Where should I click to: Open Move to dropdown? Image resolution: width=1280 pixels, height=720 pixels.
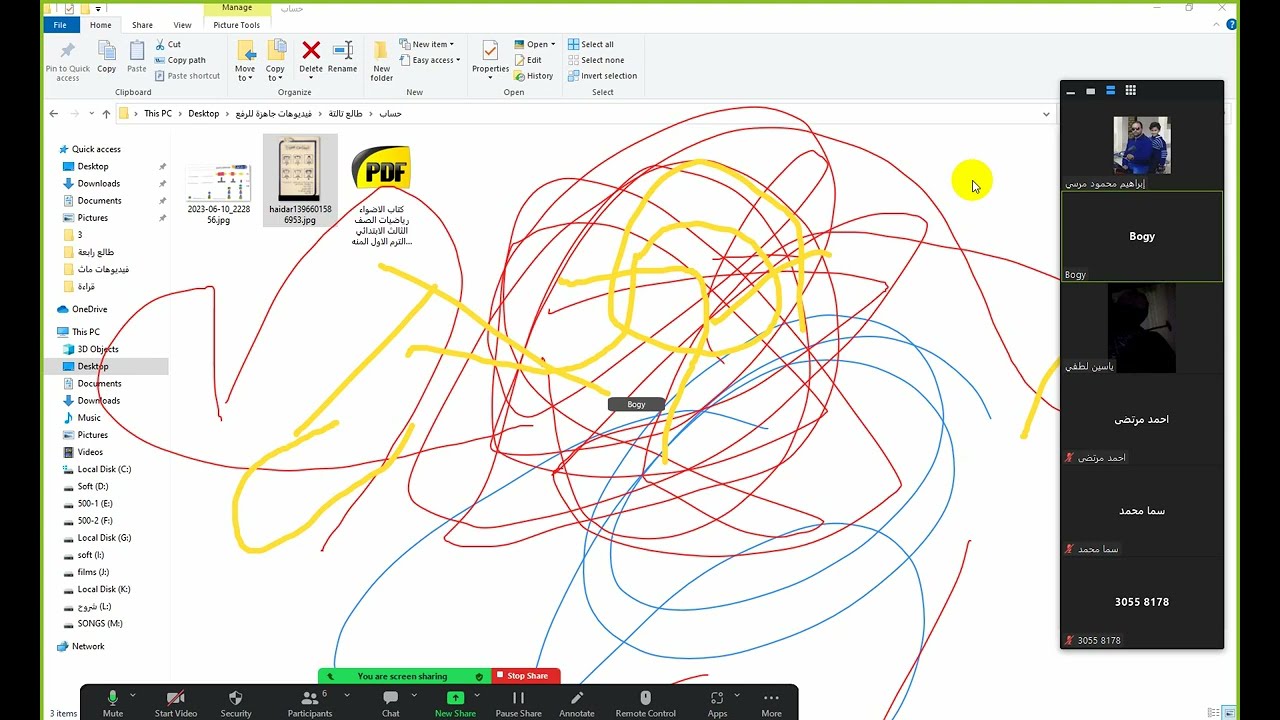click(245, 60)
